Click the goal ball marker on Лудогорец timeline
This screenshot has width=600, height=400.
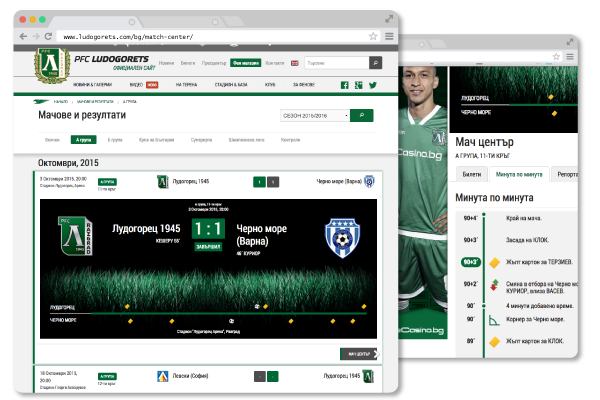257,306
